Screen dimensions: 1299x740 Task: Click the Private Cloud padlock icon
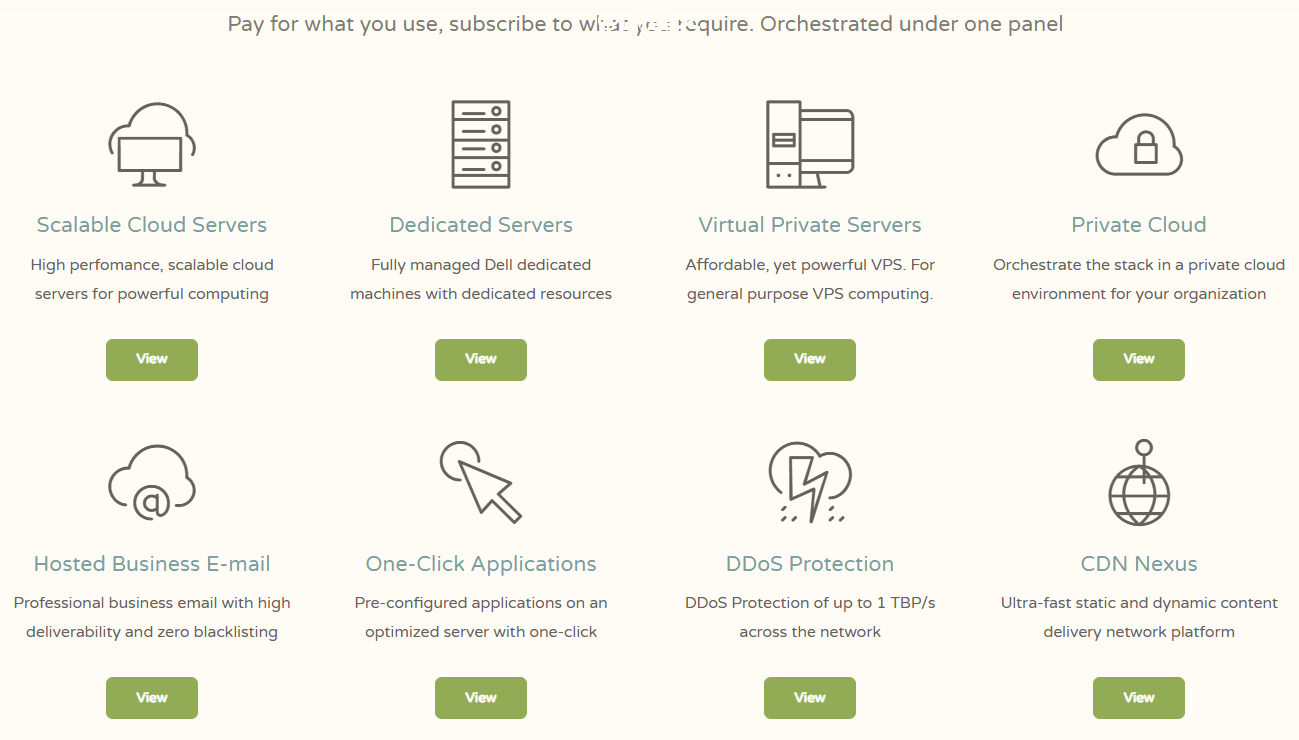1139,147
